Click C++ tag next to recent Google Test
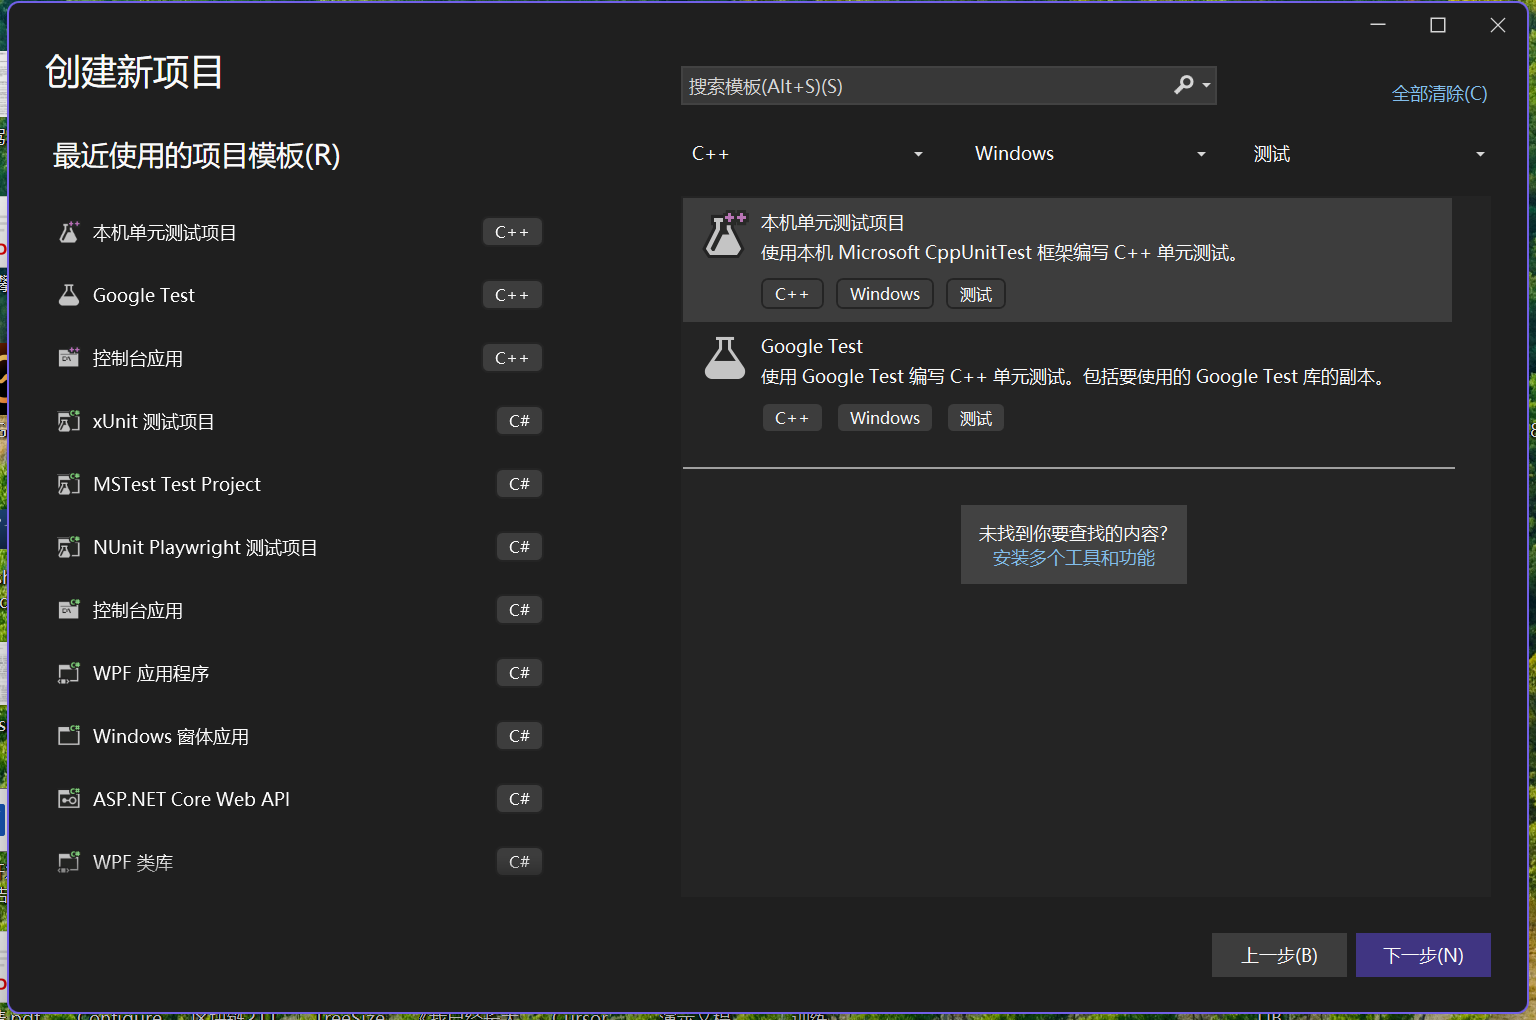Screen dimensions: 1536x1020 pos(512,295)
